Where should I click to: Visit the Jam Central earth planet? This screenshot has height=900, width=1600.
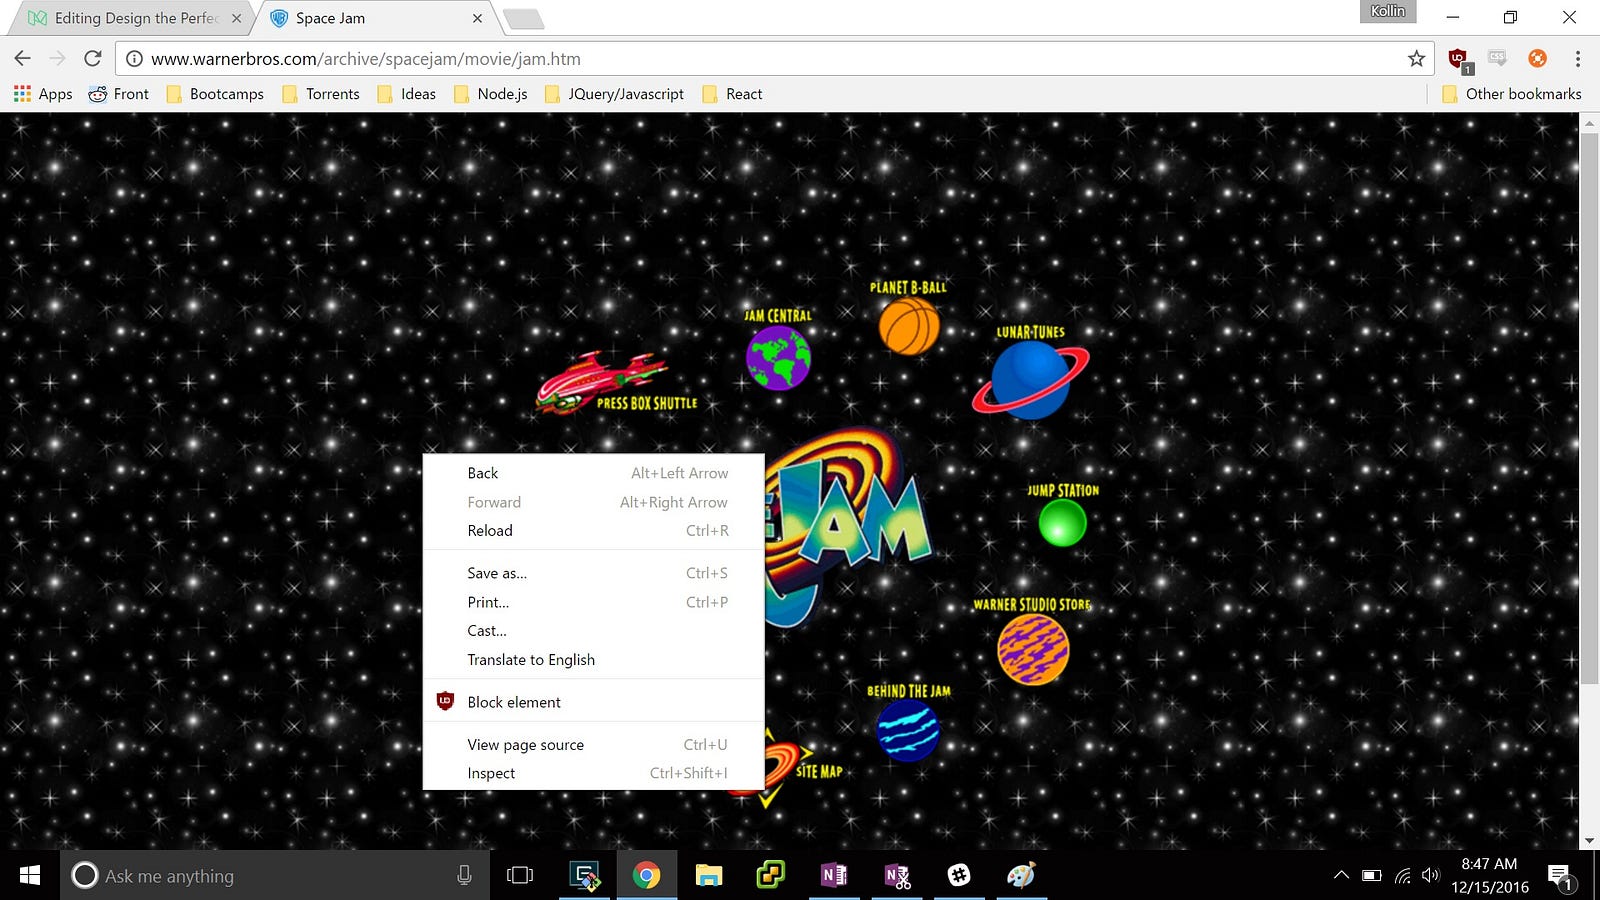[x=778, y=357]
